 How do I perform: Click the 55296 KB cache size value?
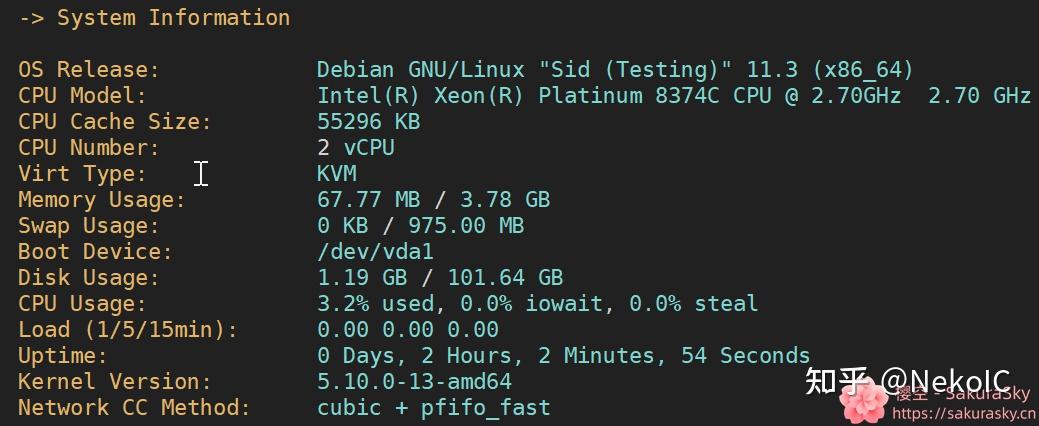368,122
